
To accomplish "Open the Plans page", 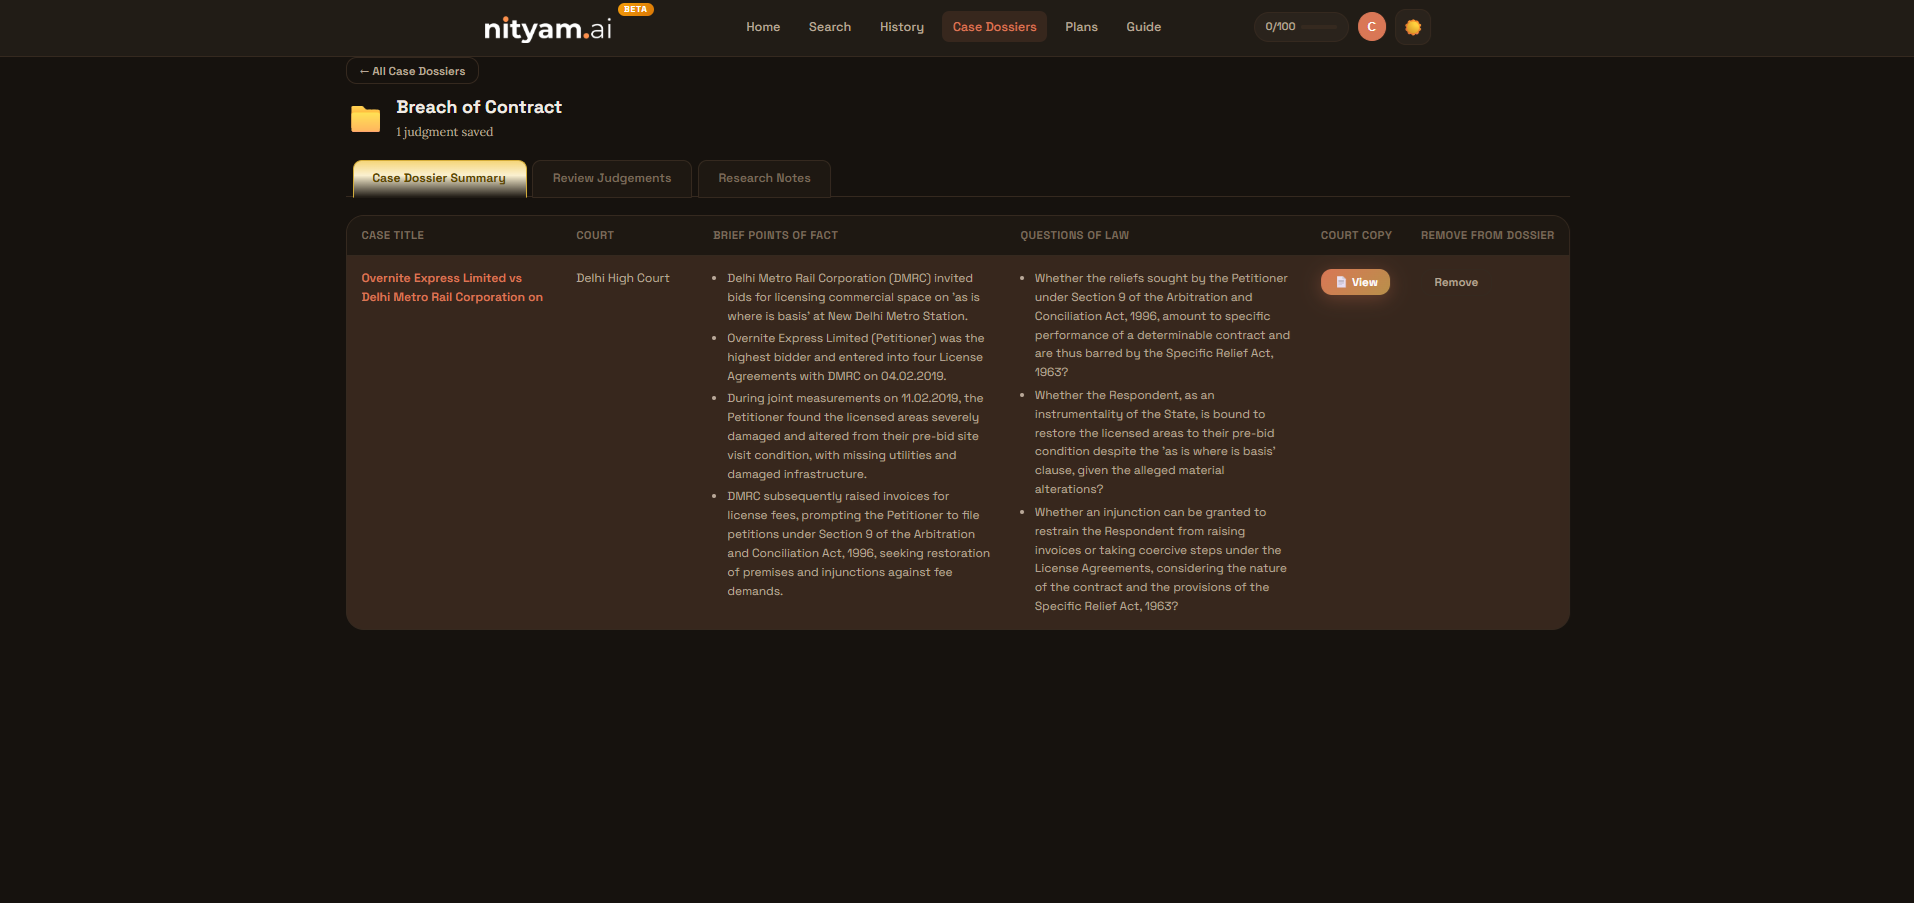I will coord(1081,27).
